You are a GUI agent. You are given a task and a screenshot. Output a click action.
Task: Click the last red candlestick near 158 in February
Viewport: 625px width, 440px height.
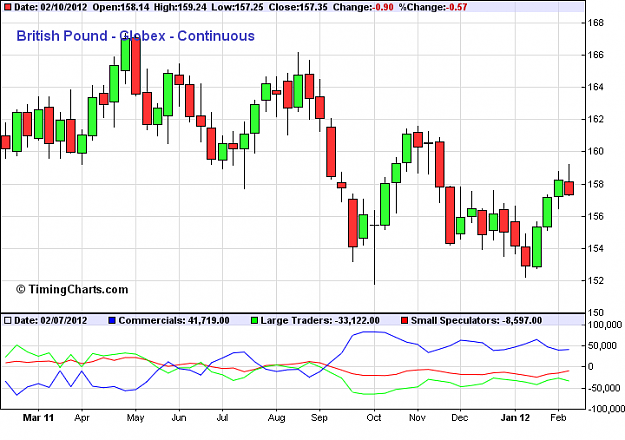tap(569, 188)
